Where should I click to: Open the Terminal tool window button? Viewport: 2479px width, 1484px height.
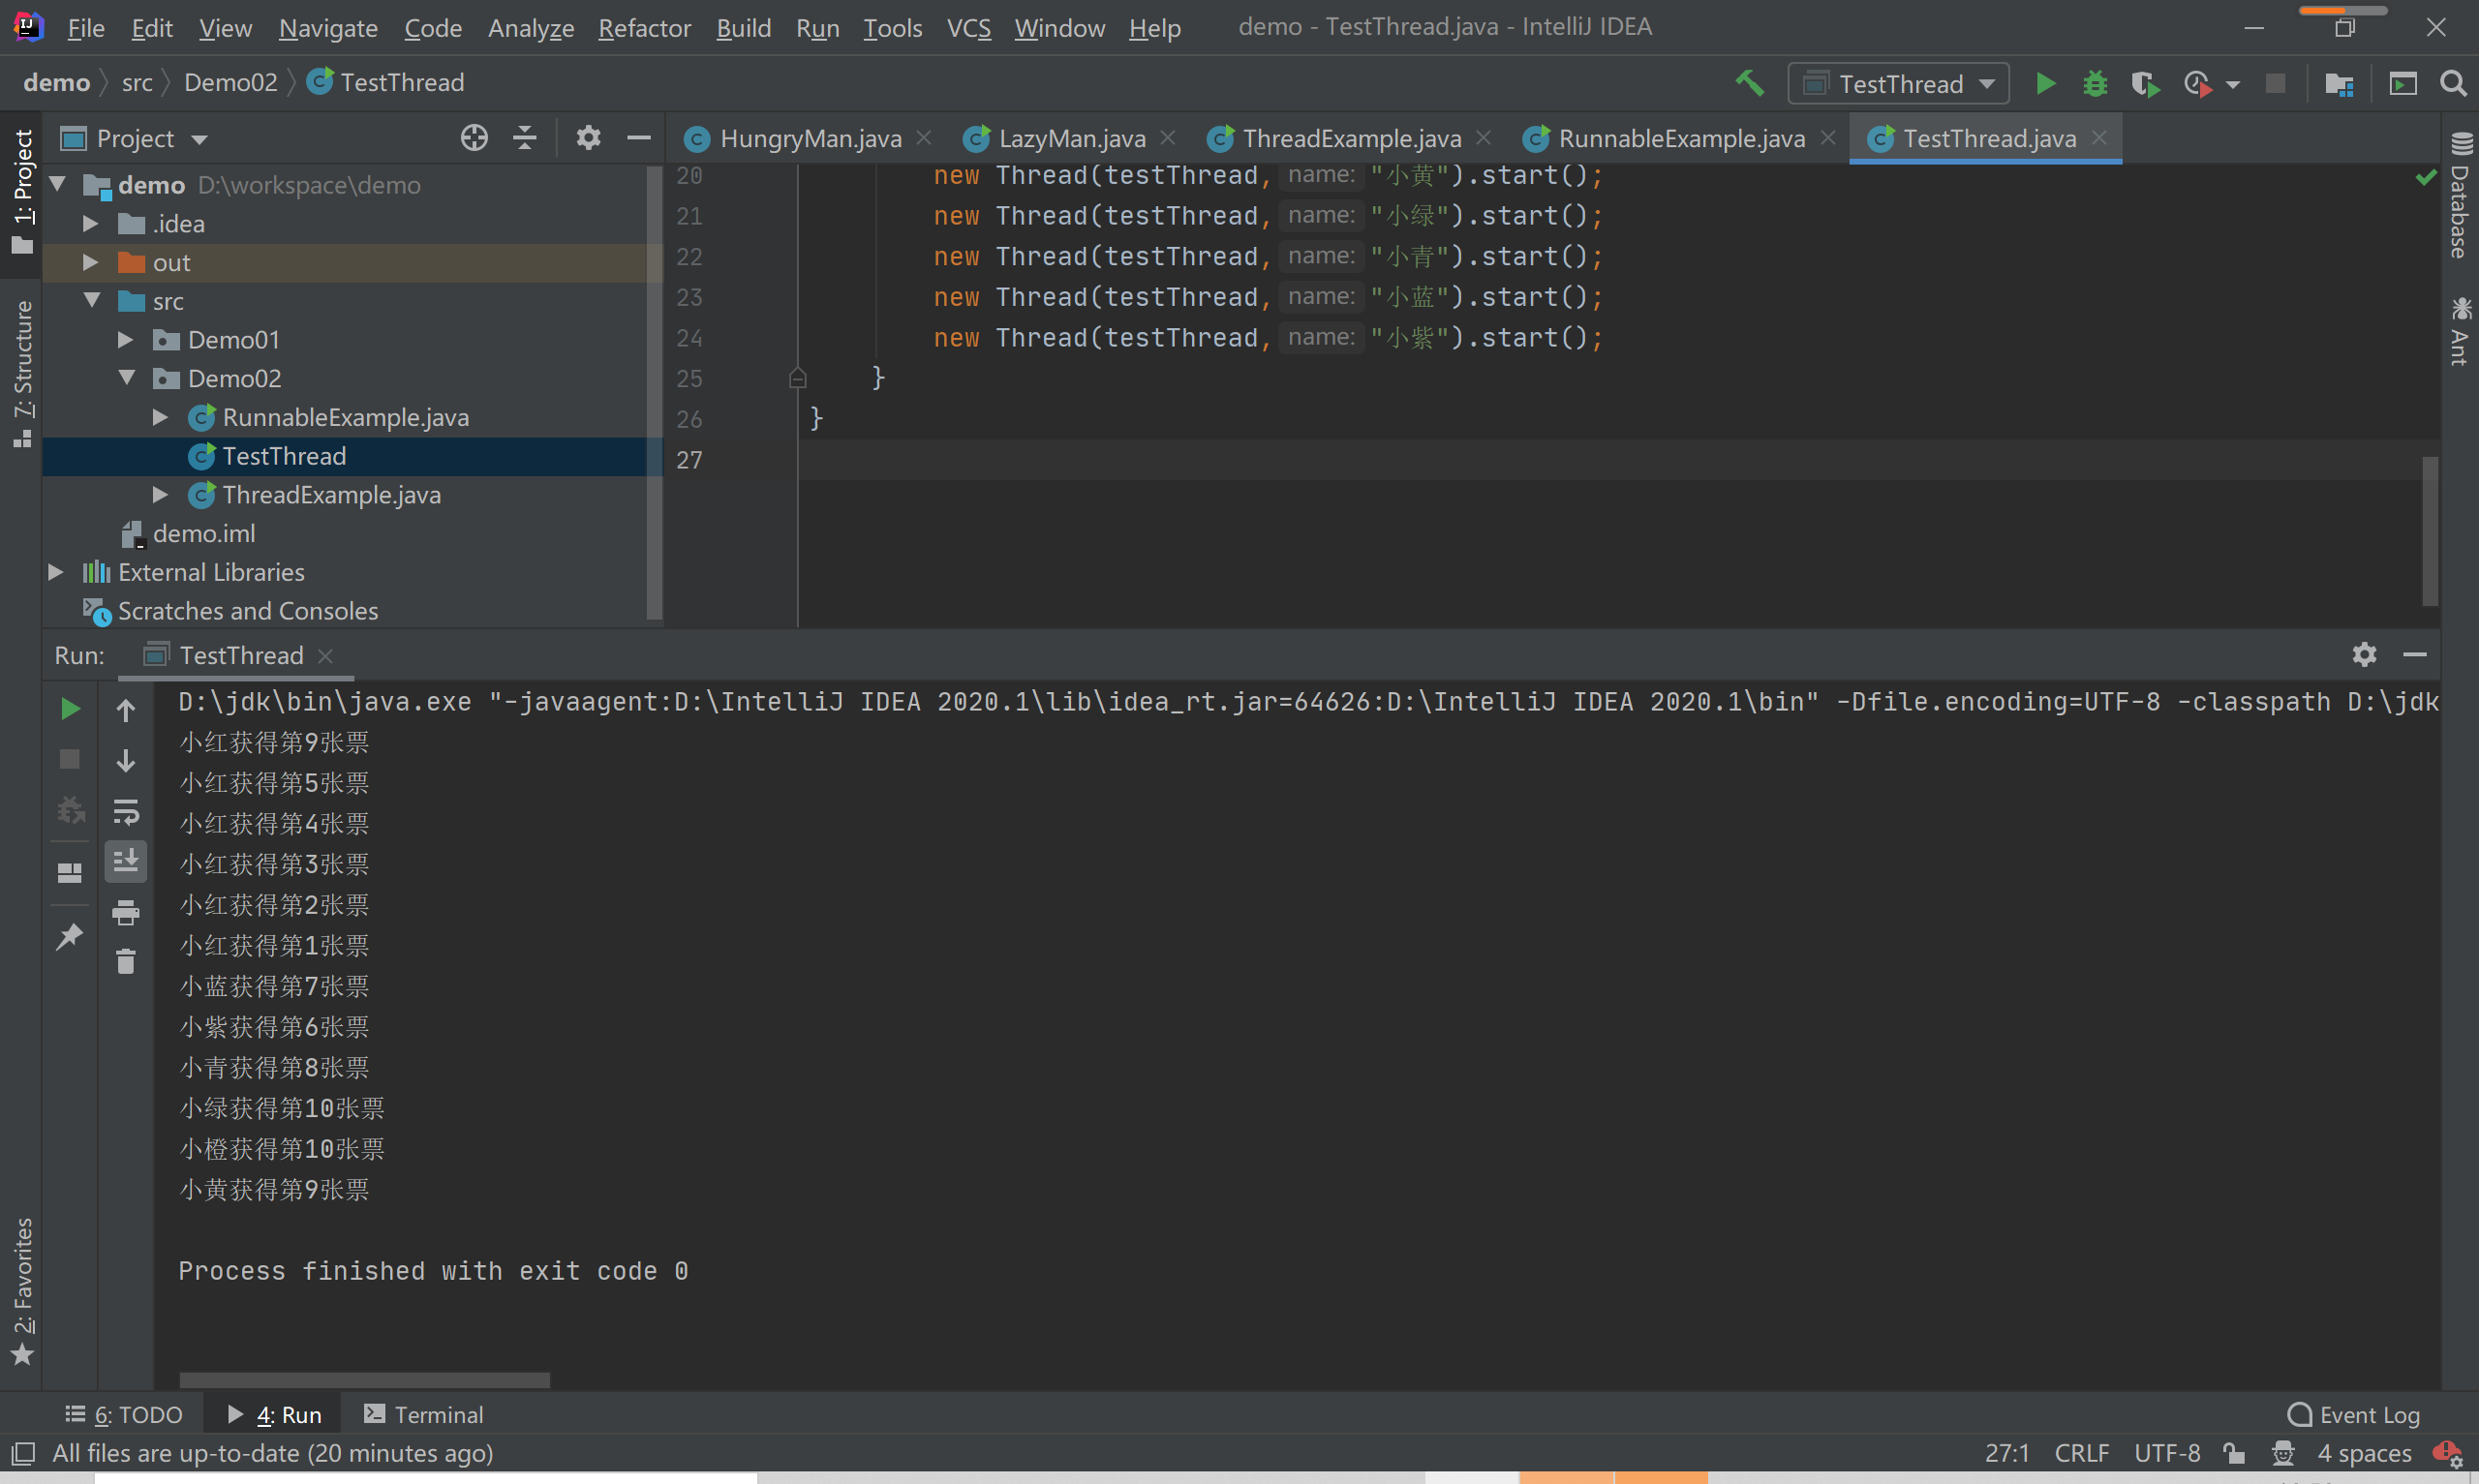(x=424, y=1415)
